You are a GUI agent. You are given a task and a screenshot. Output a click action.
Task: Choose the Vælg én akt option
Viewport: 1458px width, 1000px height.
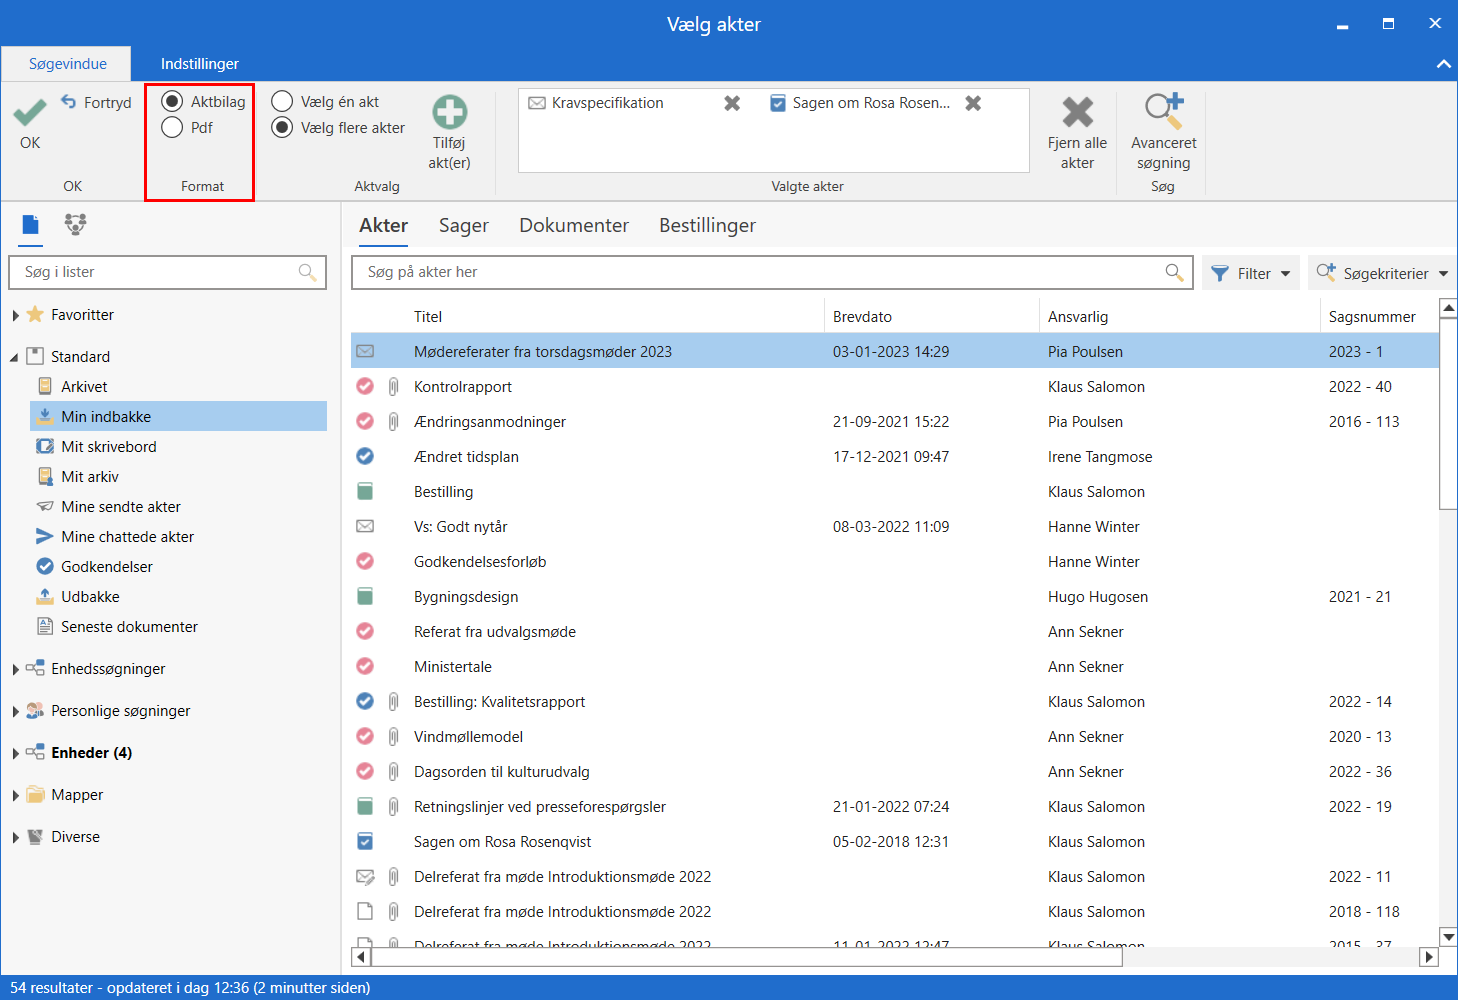click(283, 102)
